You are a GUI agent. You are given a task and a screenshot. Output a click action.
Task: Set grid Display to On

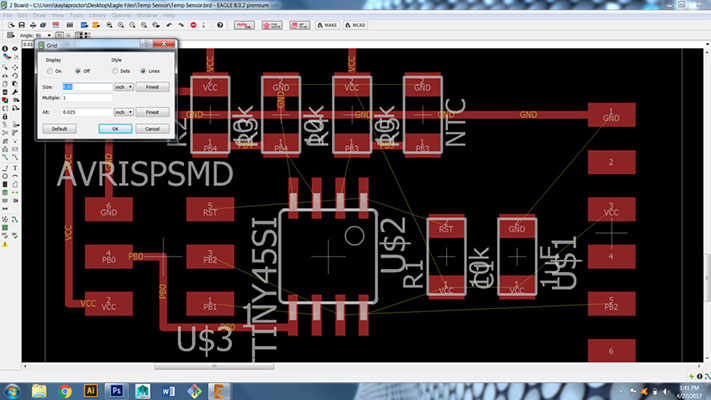tap(50, 71)
